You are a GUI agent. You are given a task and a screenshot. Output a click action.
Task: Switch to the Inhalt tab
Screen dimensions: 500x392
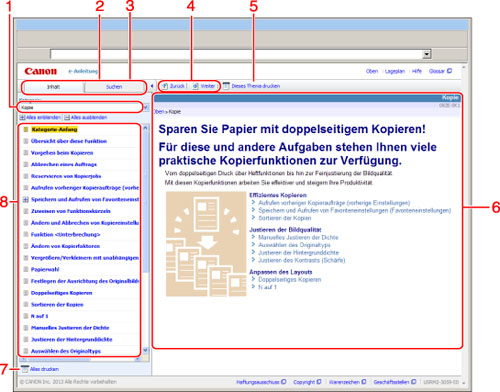click(x=53, y=87)
